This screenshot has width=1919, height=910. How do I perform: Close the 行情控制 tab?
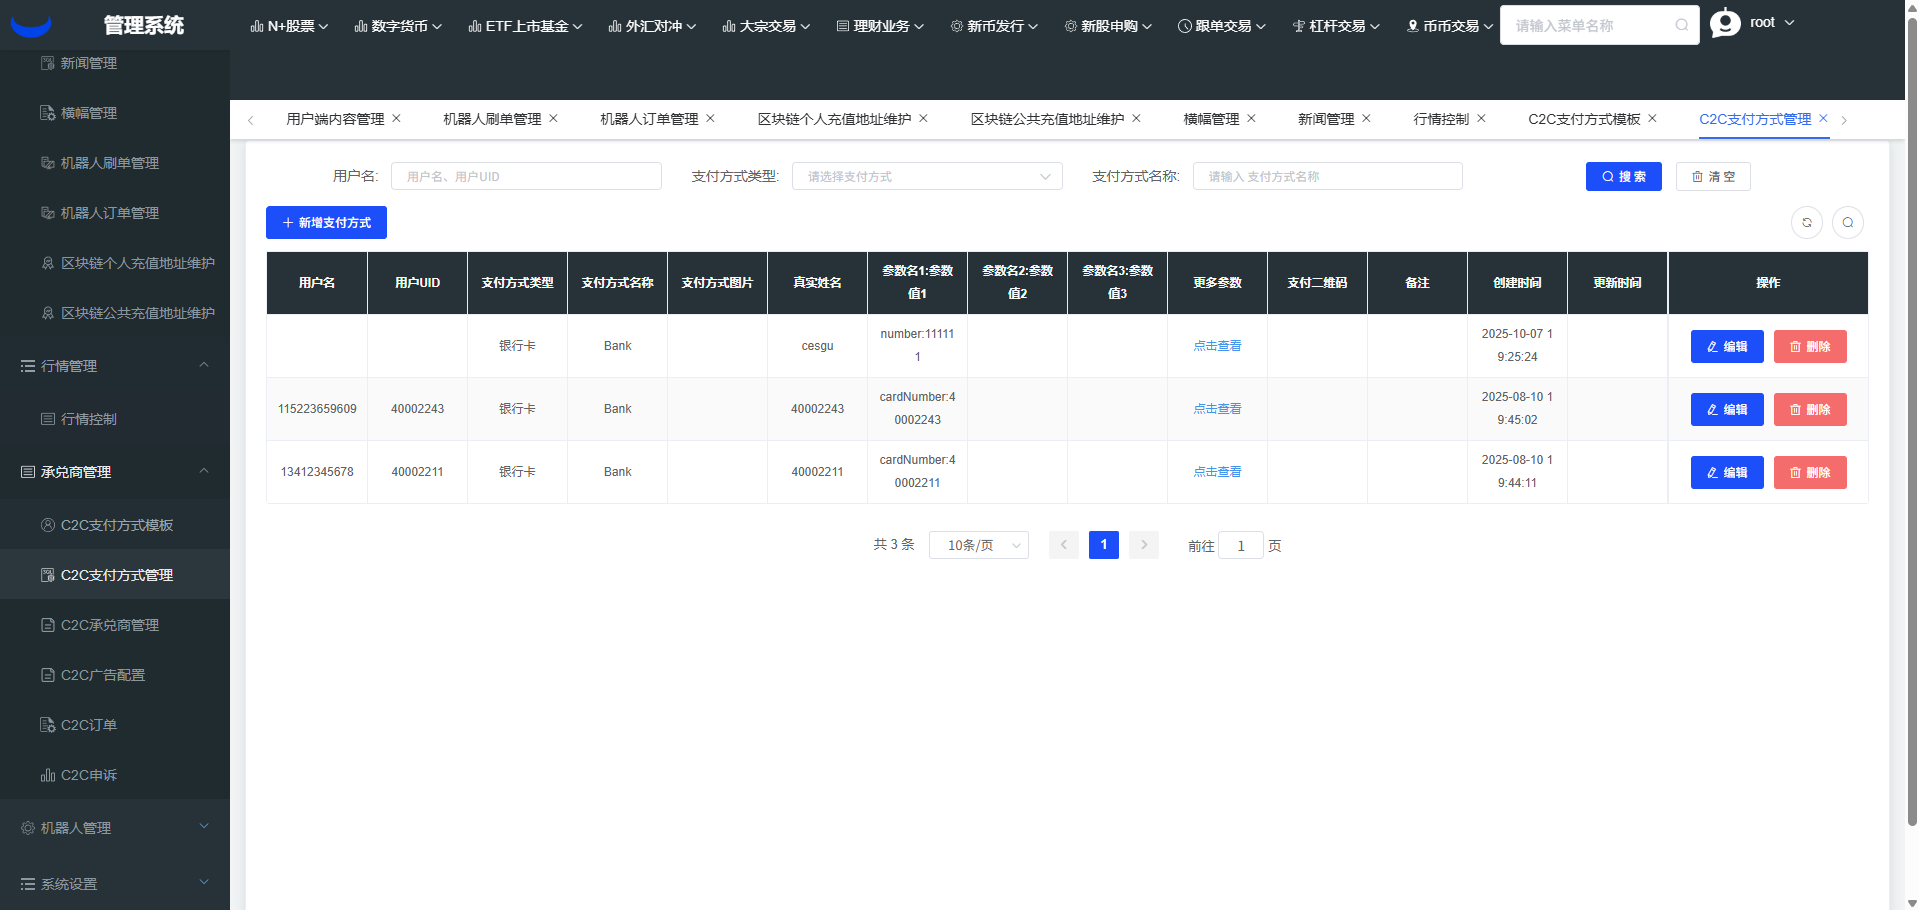(1481, 118)
